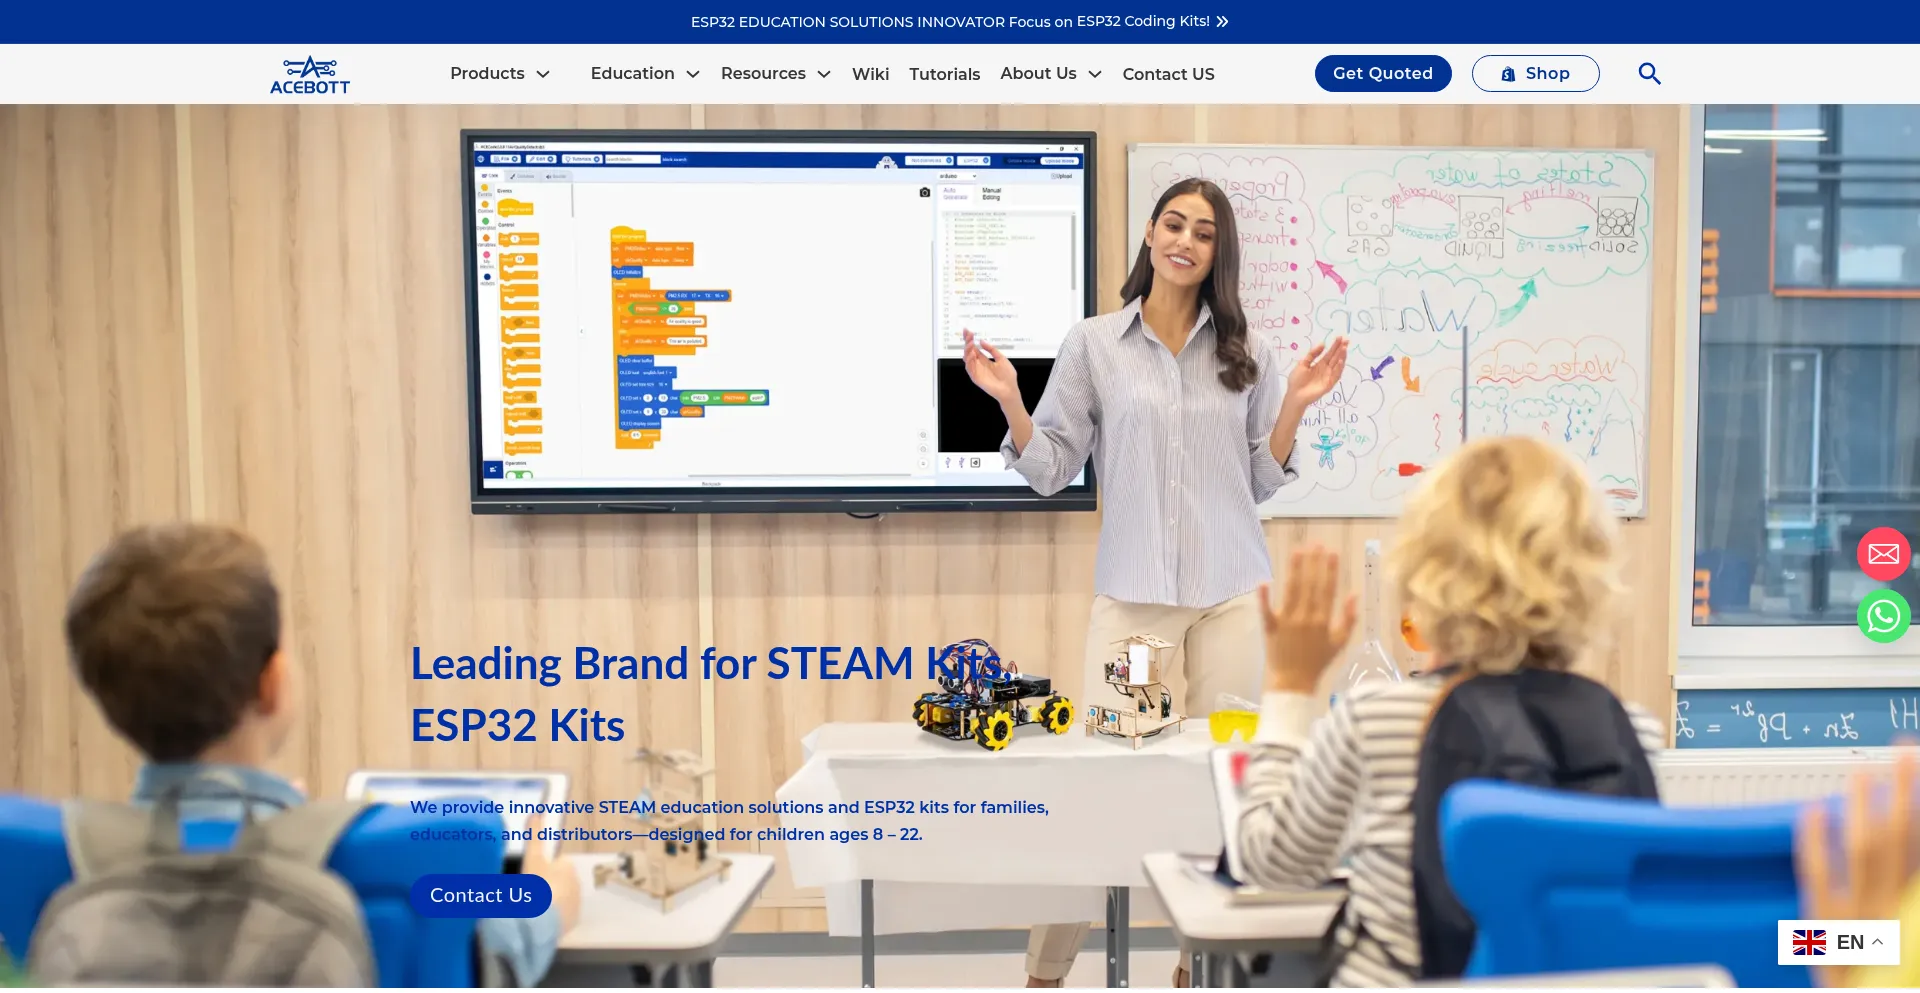Image resolution: width=1920 pixels, height=993 pixels.
Task: Click the ACEBOTT logo
Action: pyautogui.click(x=310, y=75)
